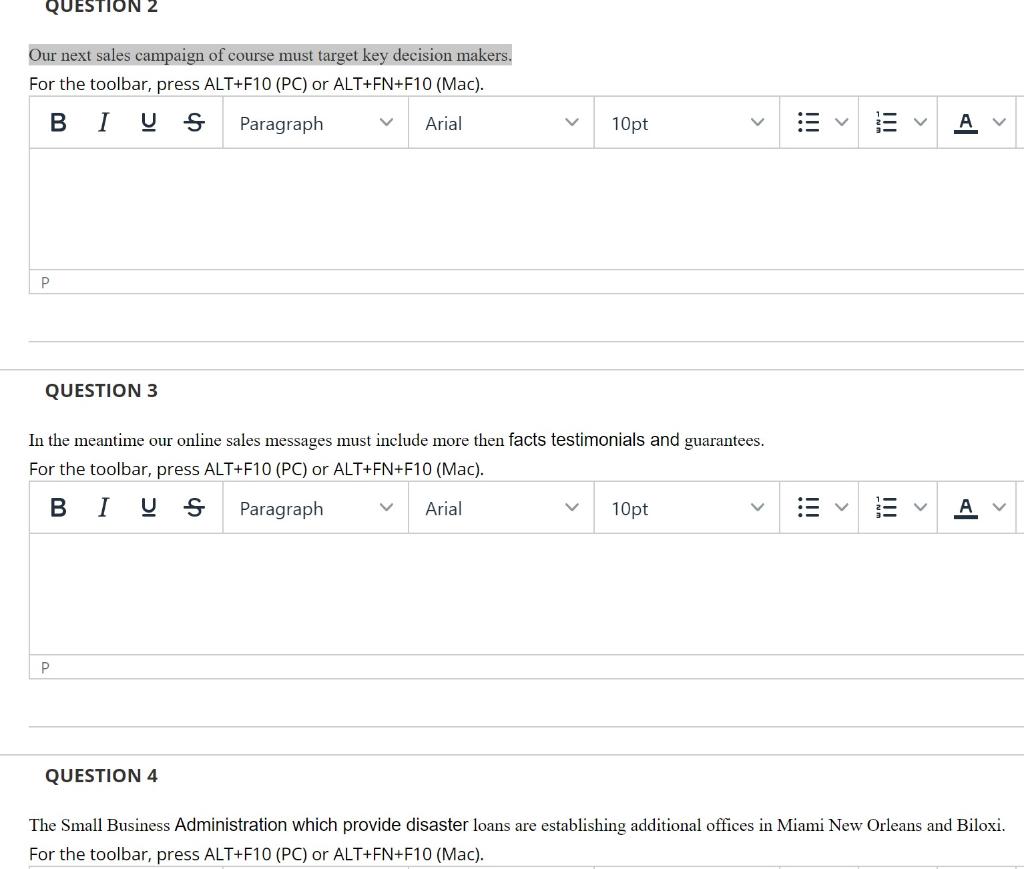The width and height of the screenshot is (1024, 869).
Task: Toggle Bold in Question 3 editor toolbar
Action: pyautogui.click(x=58, y=507)
